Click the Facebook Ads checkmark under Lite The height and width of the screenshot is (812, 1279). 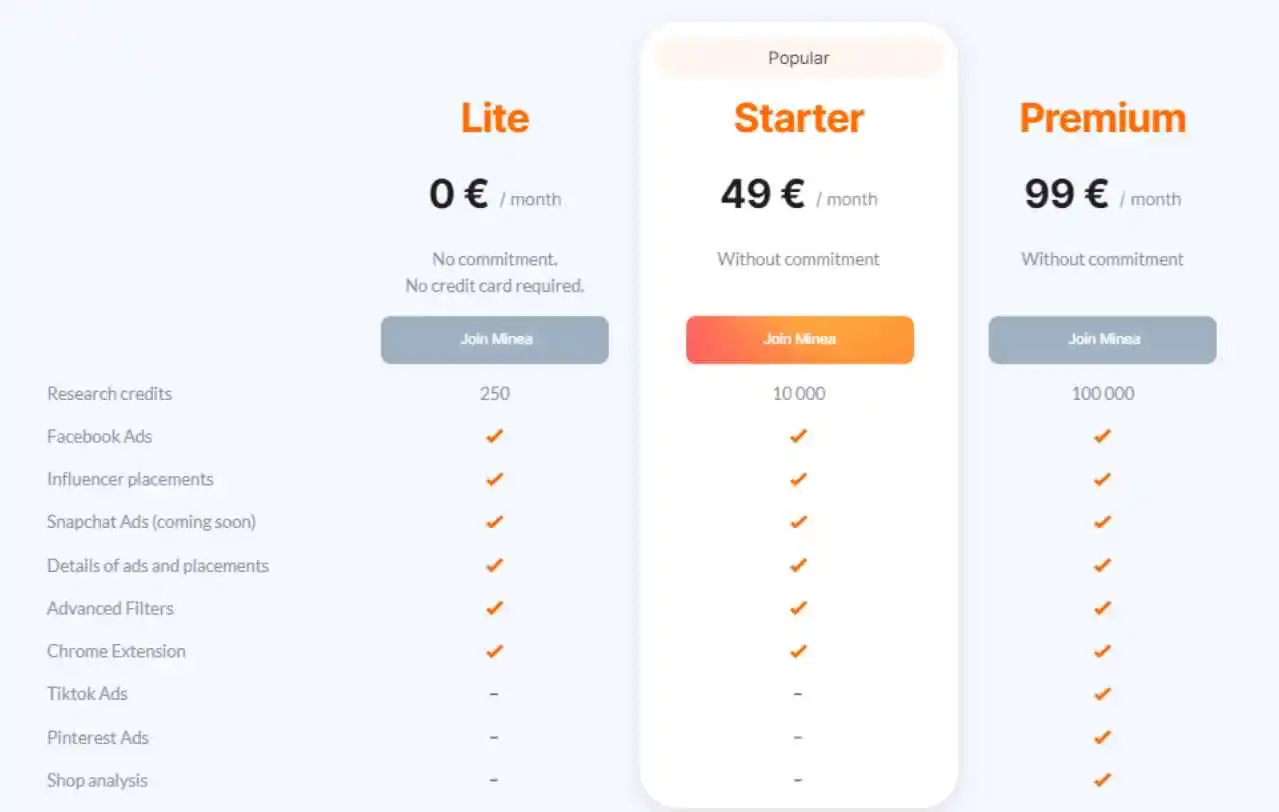(493, 436)
